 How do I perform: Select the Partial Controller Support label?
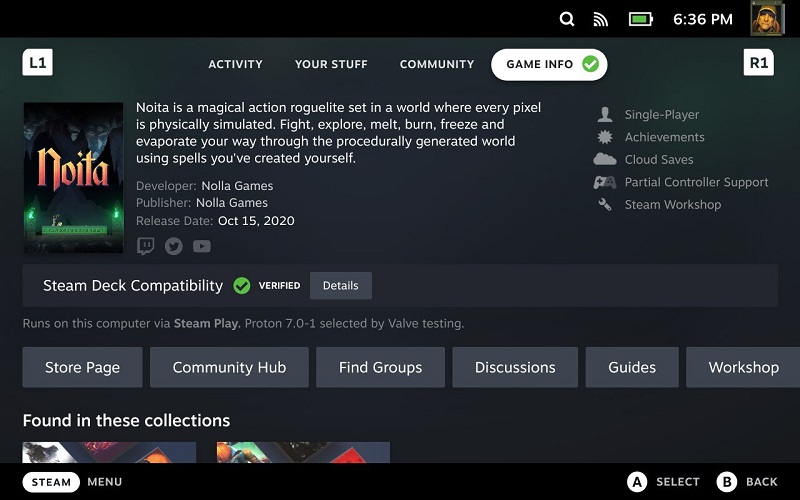point(696,182)
